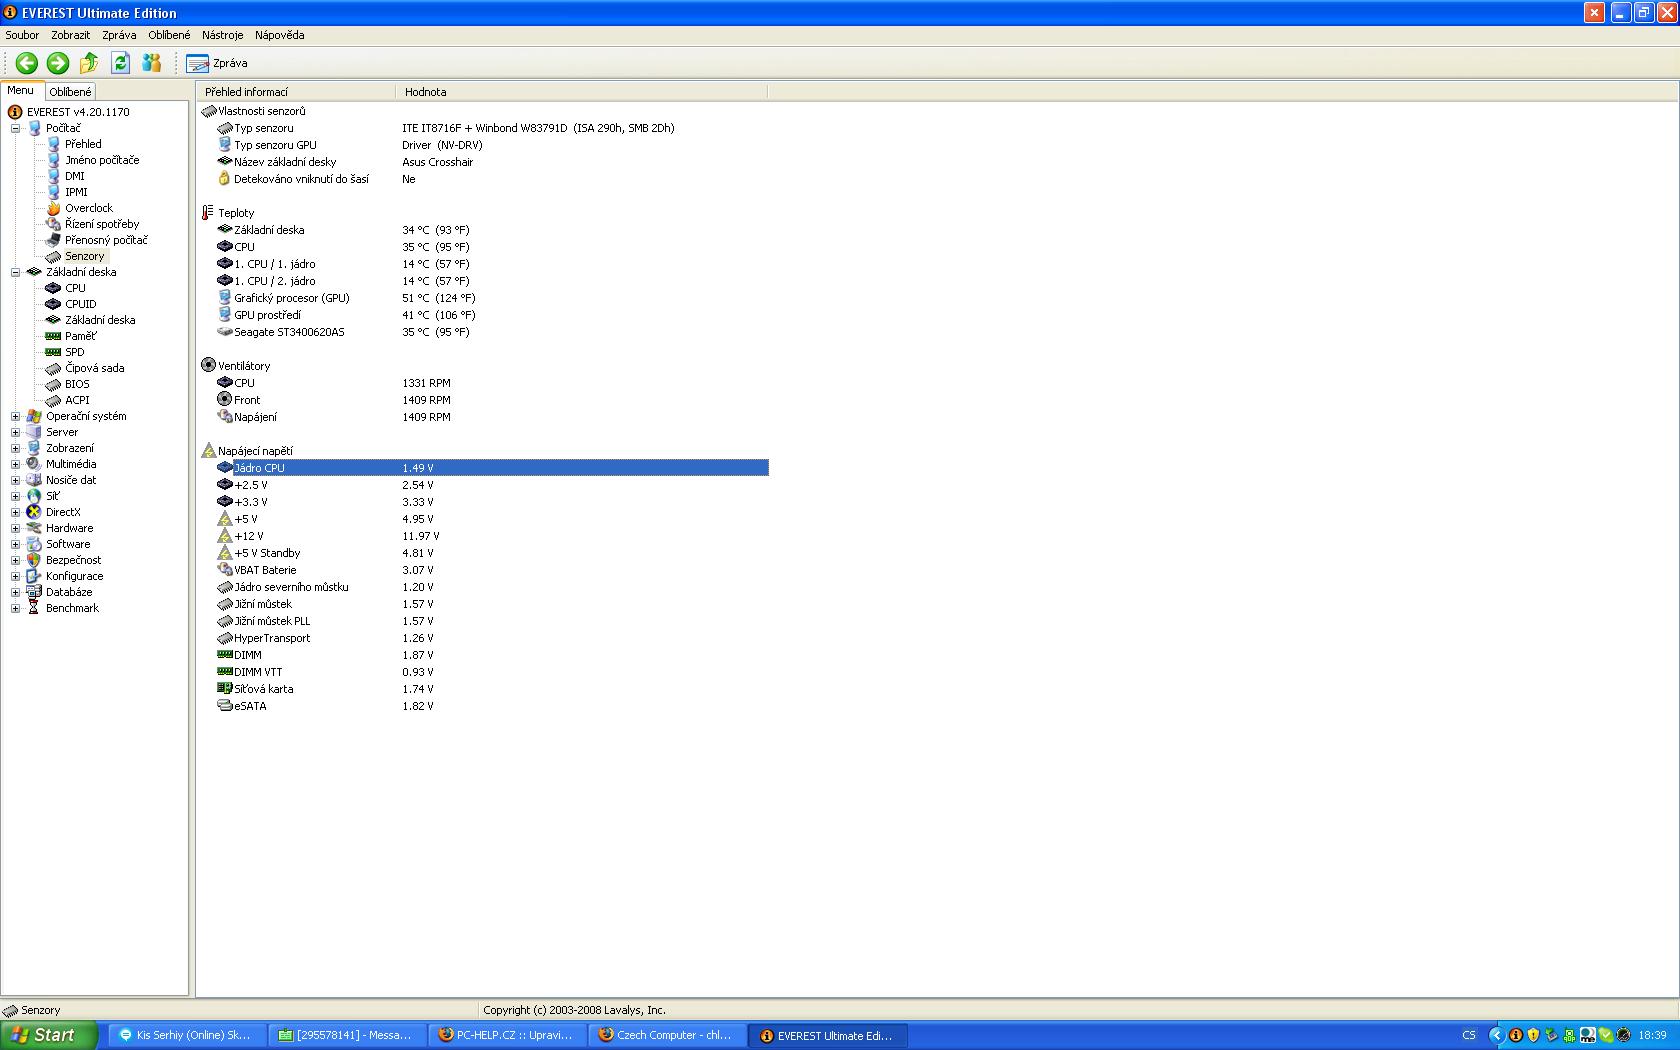Click the tray expand arrow icon

[x=1496, y=1035]
